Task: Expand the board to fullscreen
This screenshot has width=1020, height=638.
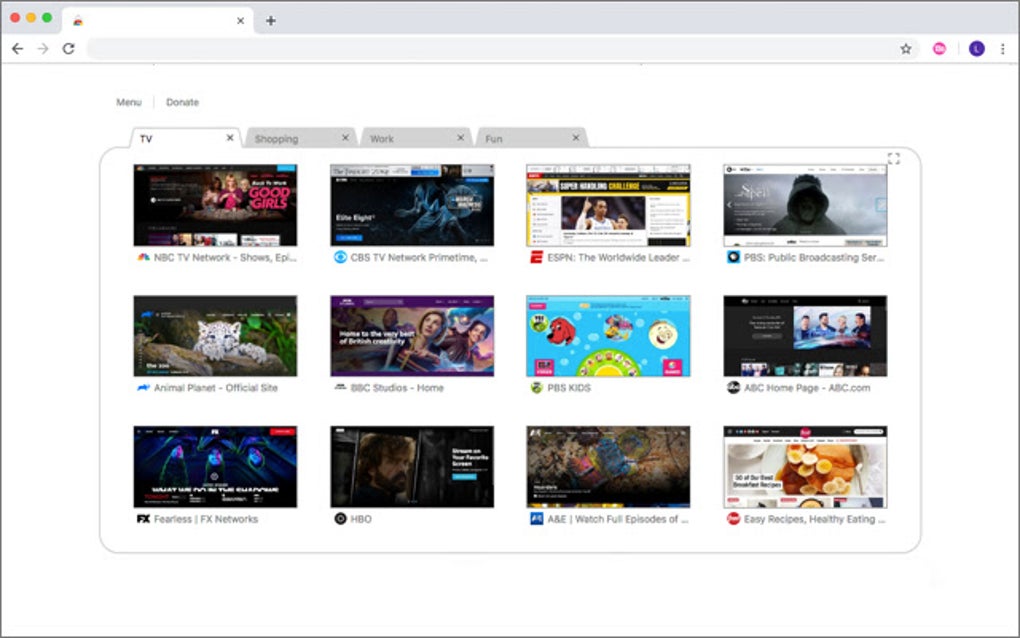Action: point(894,157)
